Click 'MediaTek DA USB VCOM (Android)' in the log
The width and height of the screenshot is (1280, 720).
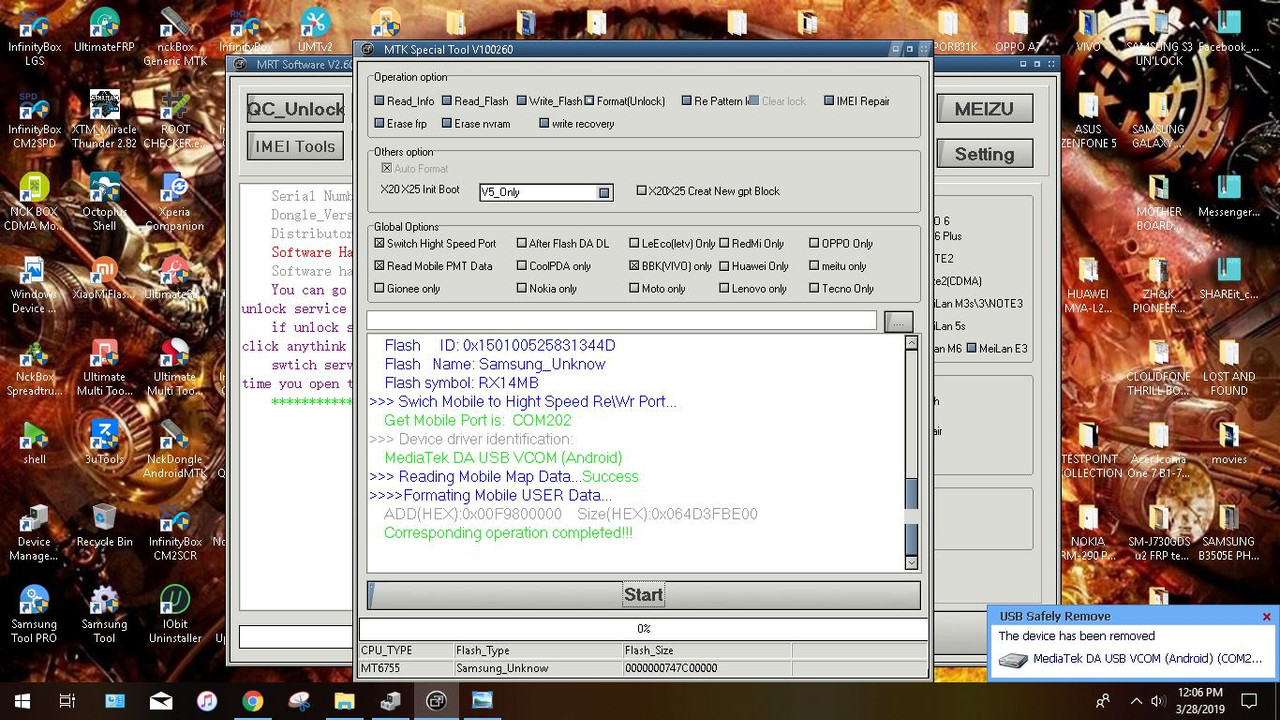tap(503, 458)
